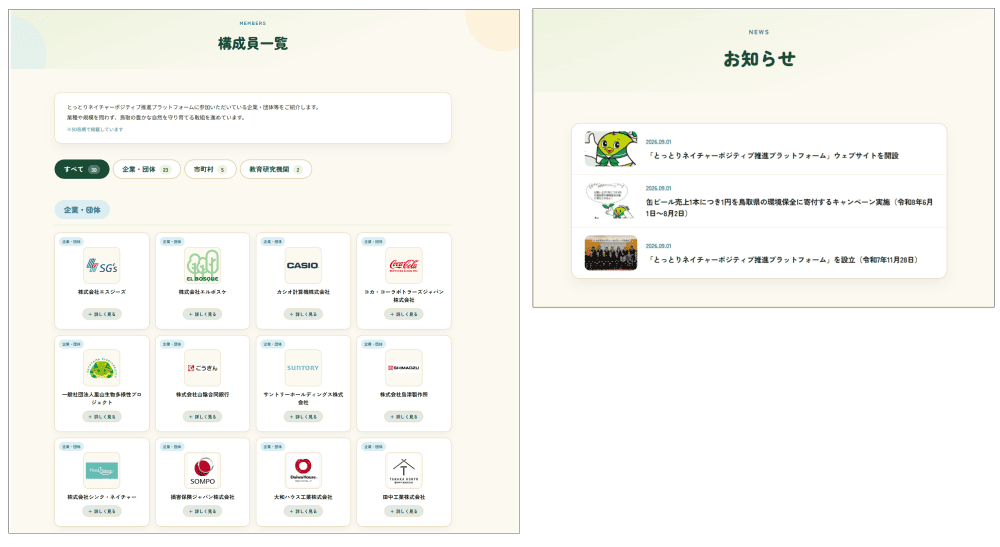1000x547 pixels.
Task: Click the ごうぎん bank logo
Action: 202,368
